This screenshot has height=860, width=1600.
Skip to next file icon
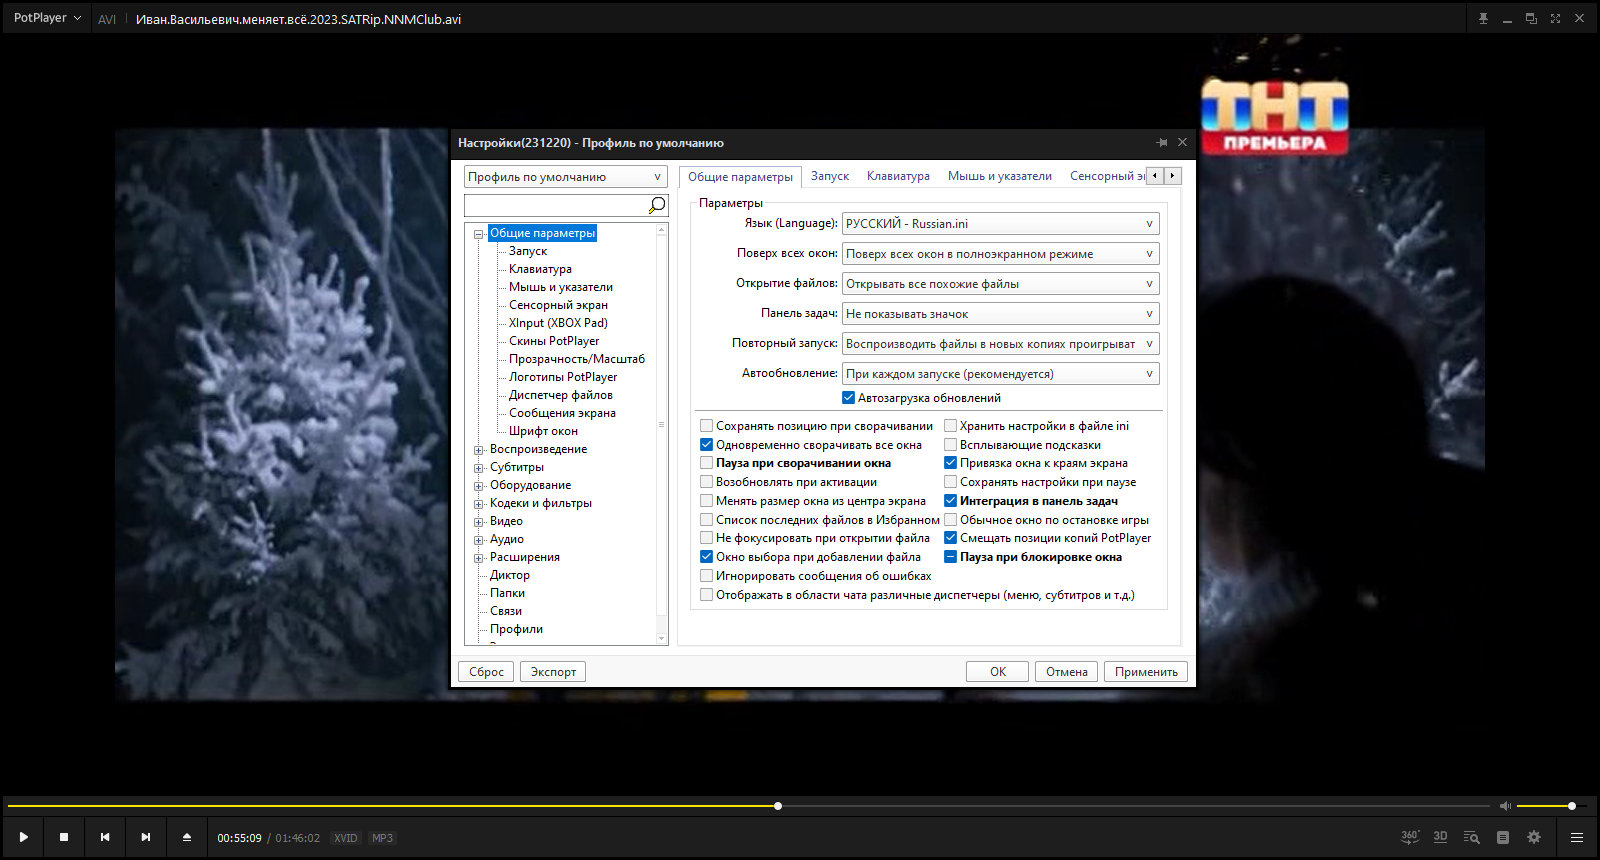click(146, 837)
